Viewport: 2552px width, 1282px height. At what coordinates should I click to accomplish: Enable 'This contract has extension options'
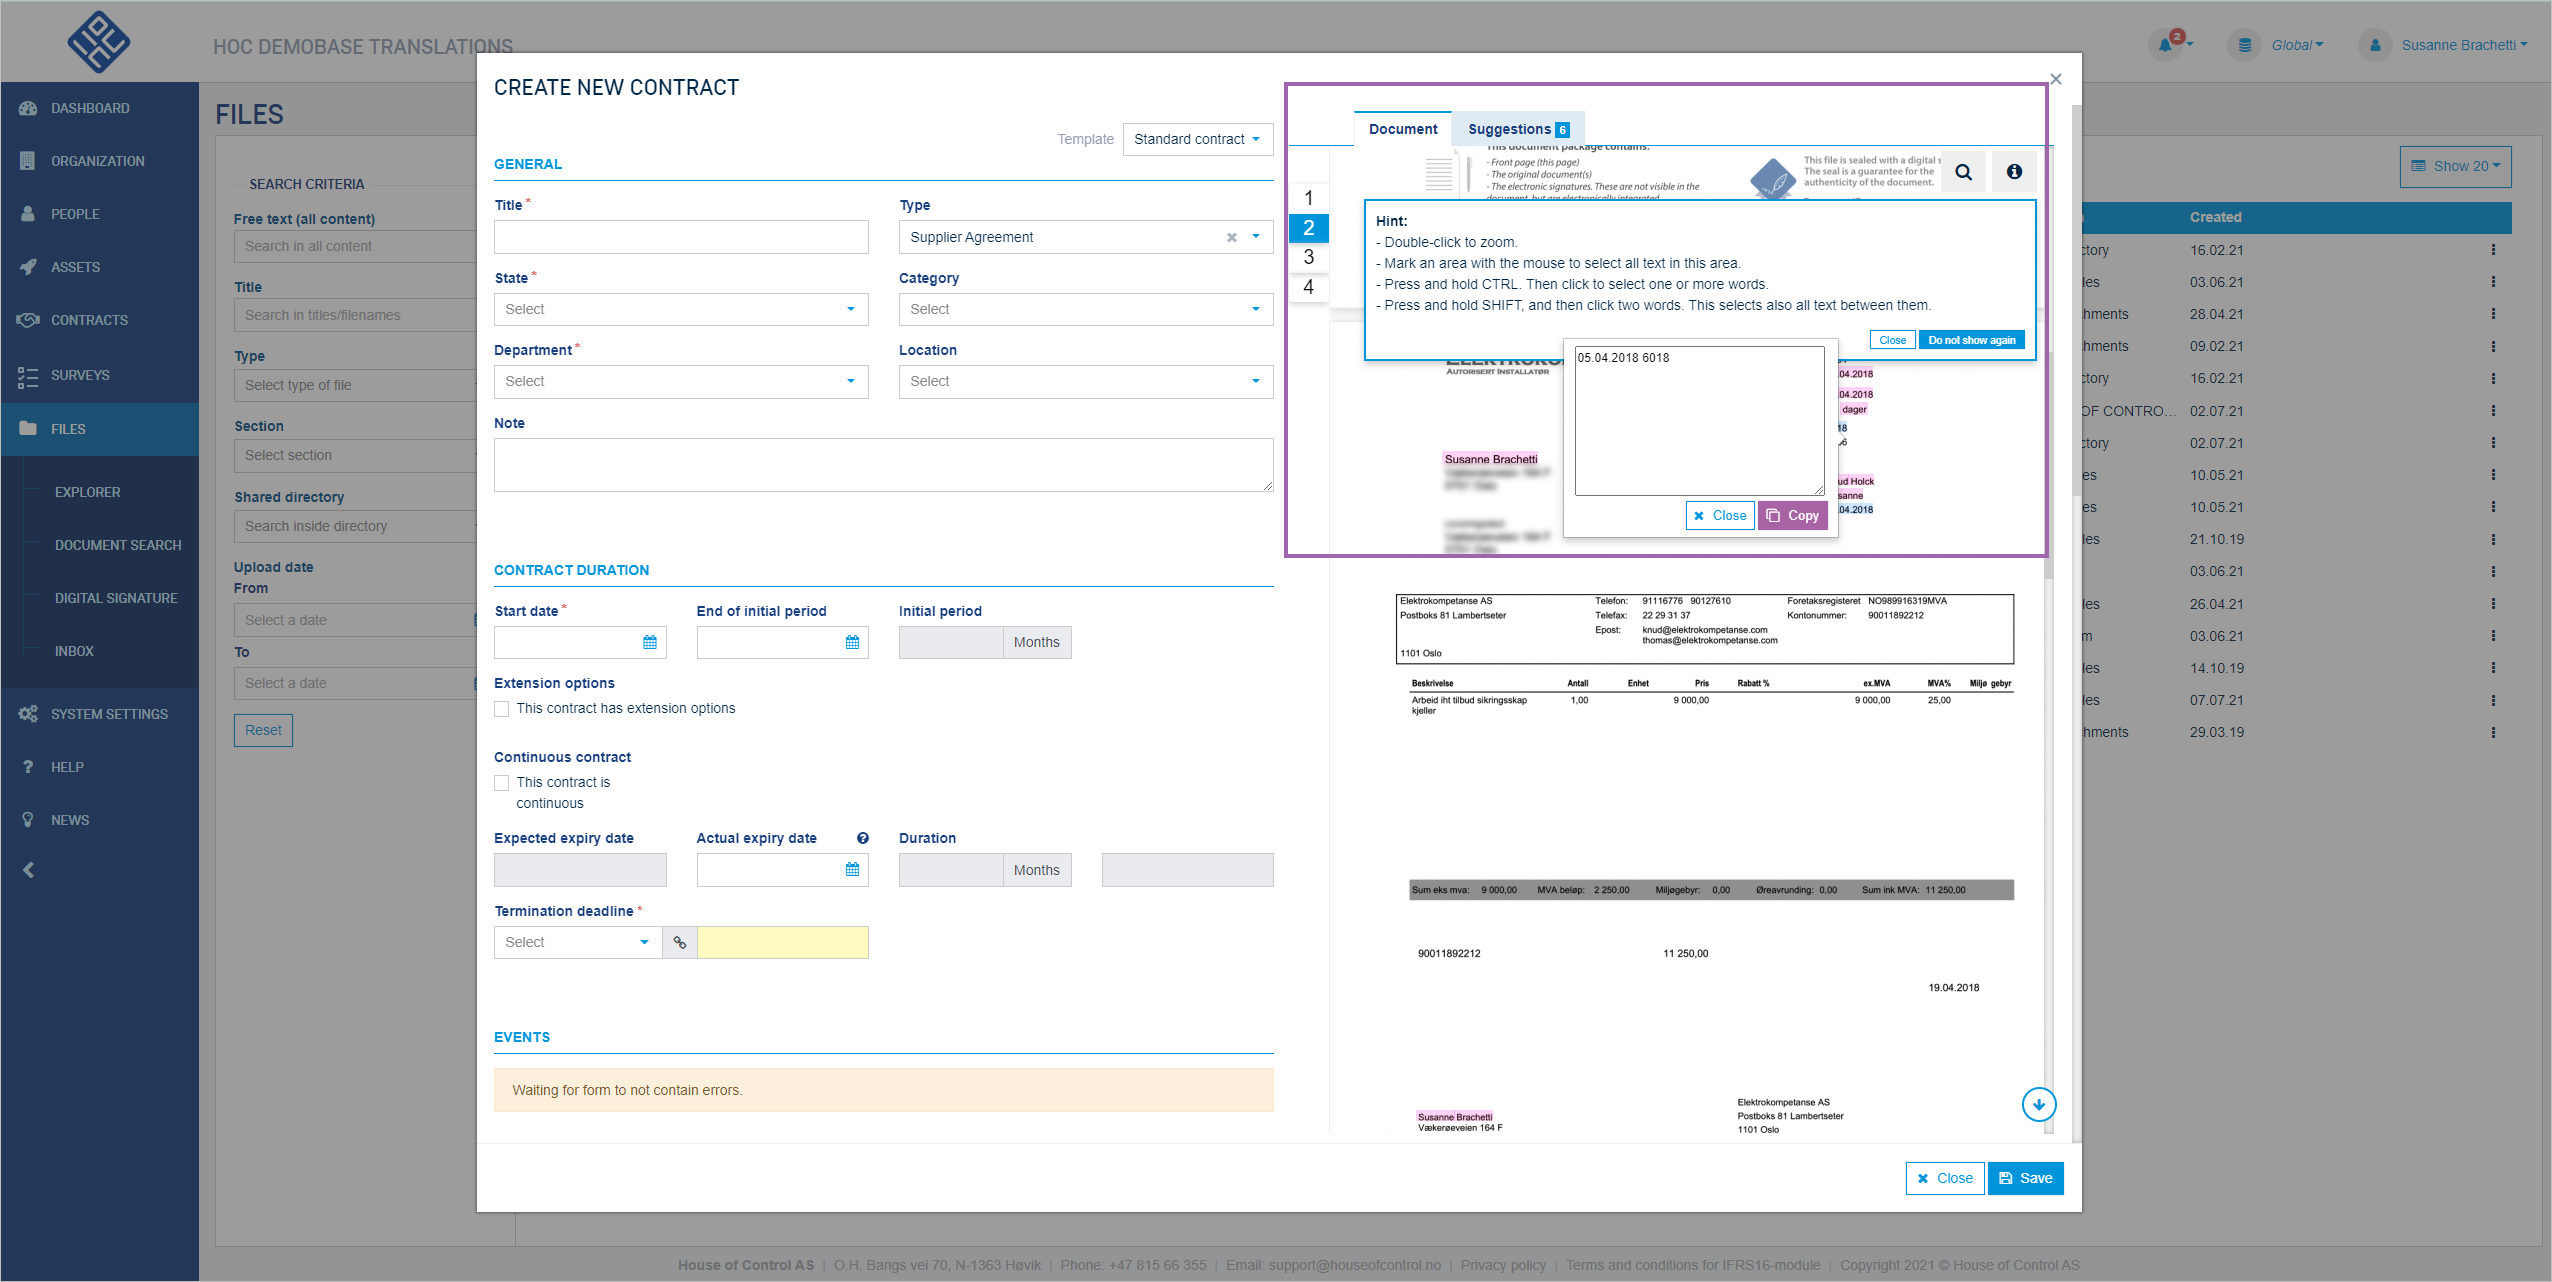[501, 708]
